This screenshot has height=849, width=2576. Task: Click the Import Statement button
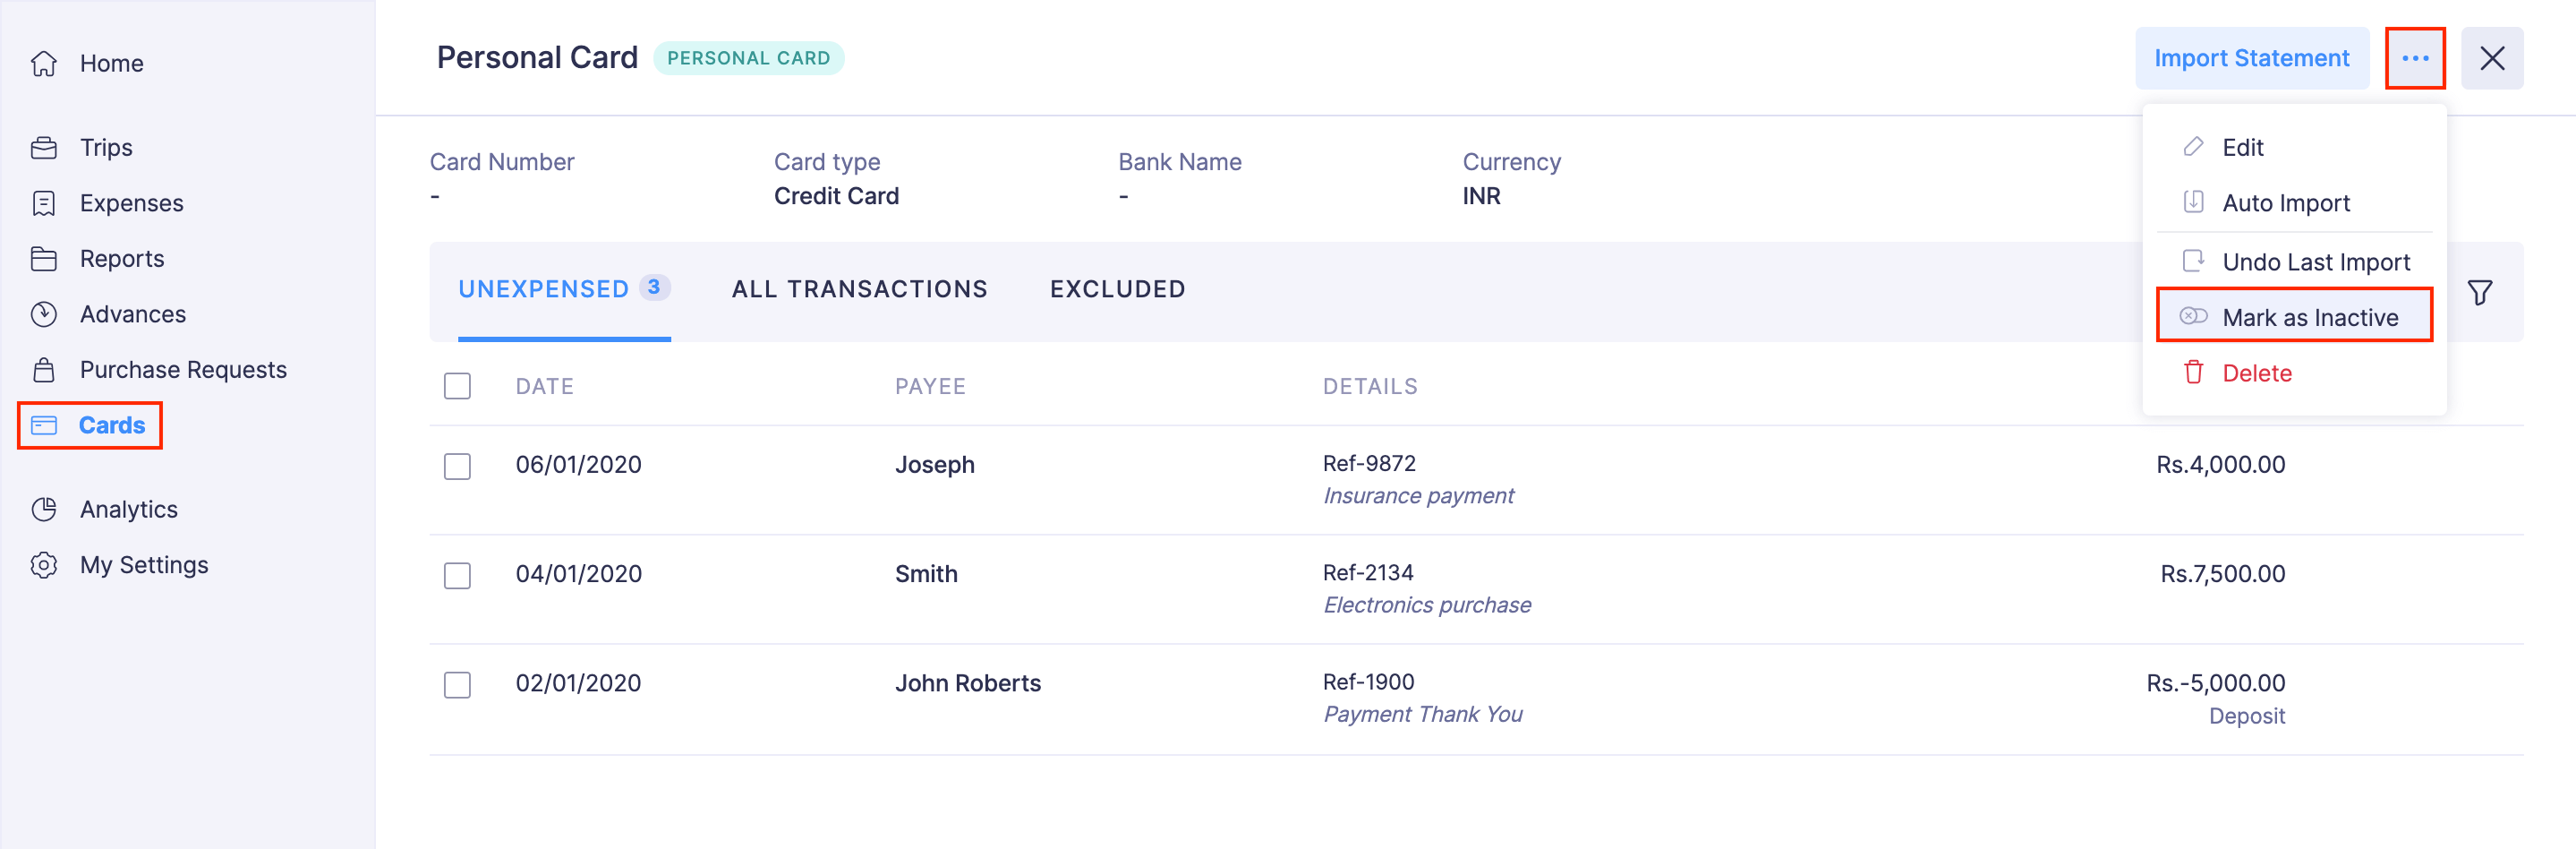pos(2251,58)
